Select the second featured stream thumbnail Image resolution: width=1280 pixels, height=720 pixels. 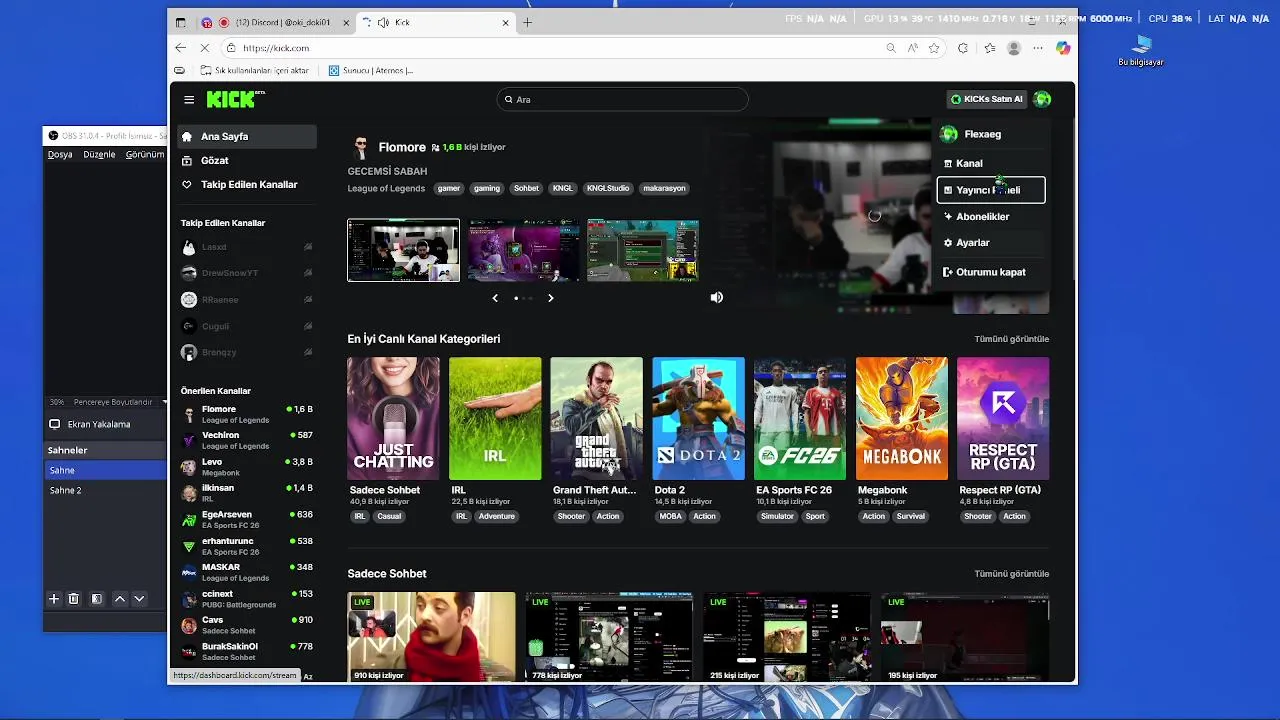pyautogui.click(x=523, y=250)
